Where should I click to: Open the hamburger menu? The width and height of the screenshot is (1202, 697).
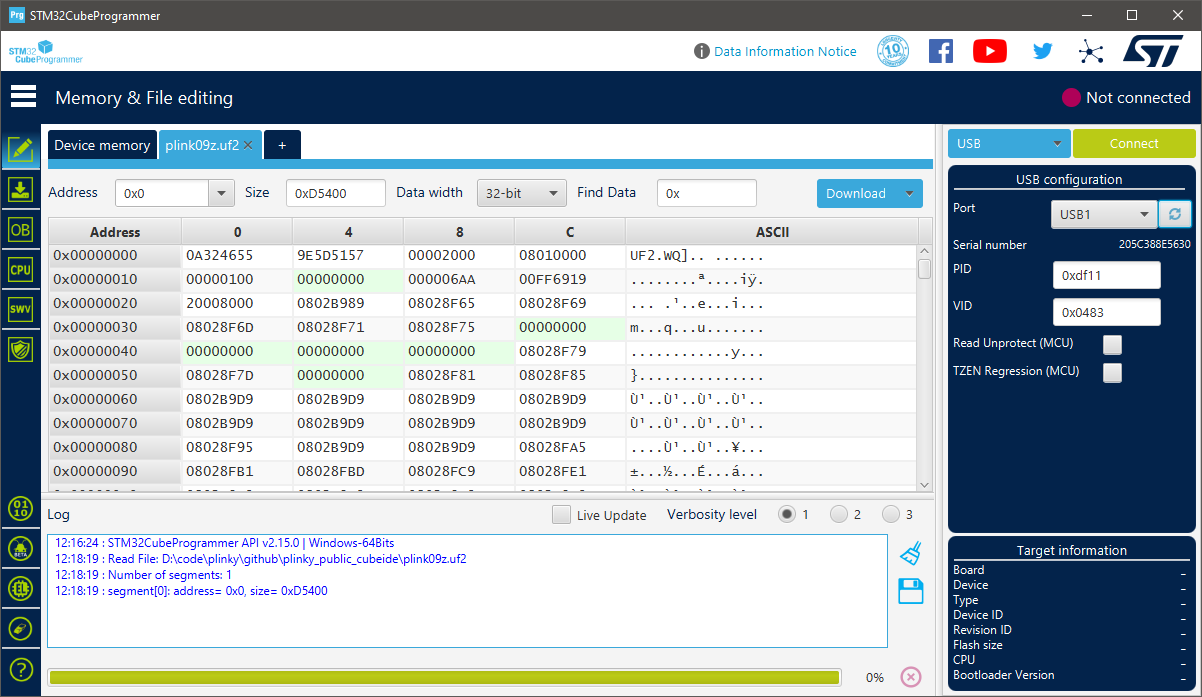[x=23, y=97]
